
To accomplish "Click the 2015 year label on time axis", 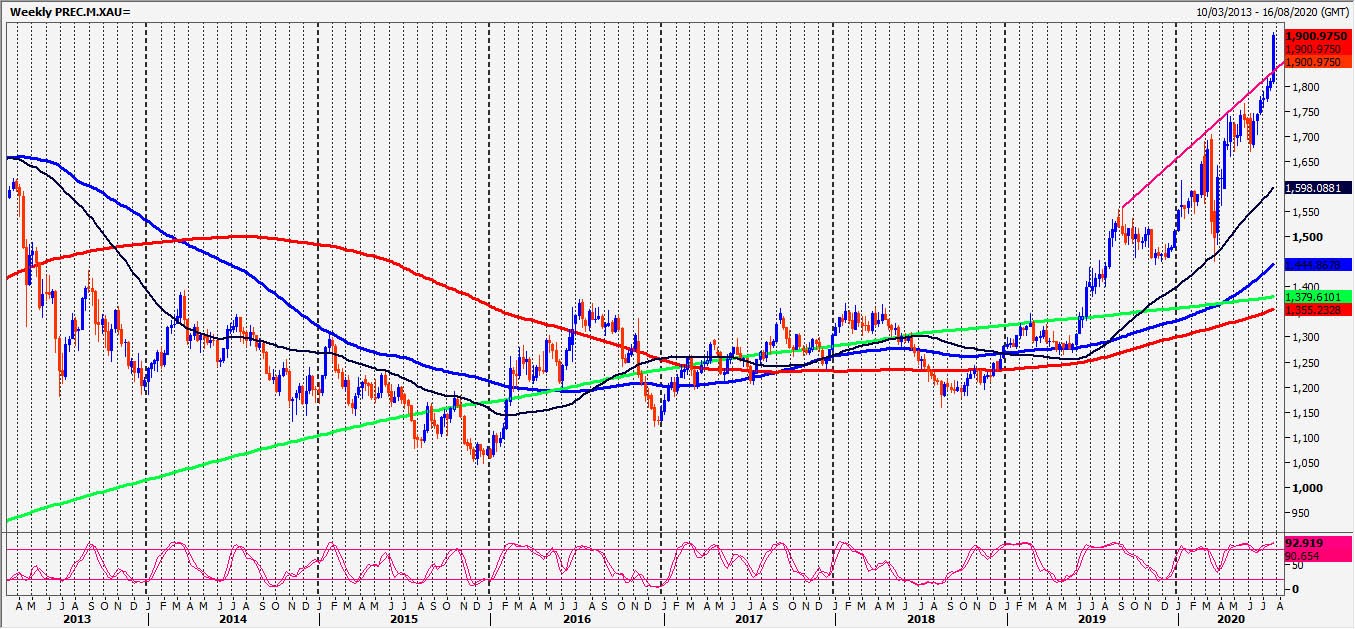I will [x=403, y=620].
